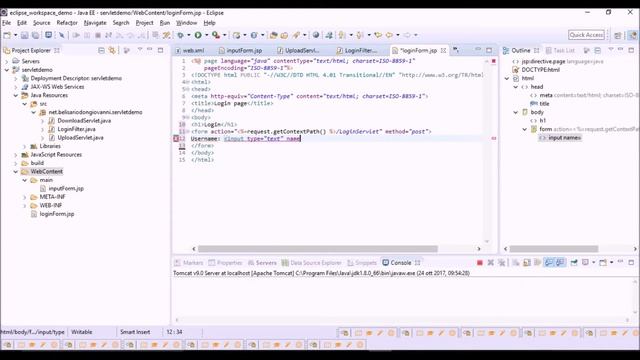Open the Refactor menu
Image resolution: width=640 pixels, height=360 pixels.
(x=67, y=23)
